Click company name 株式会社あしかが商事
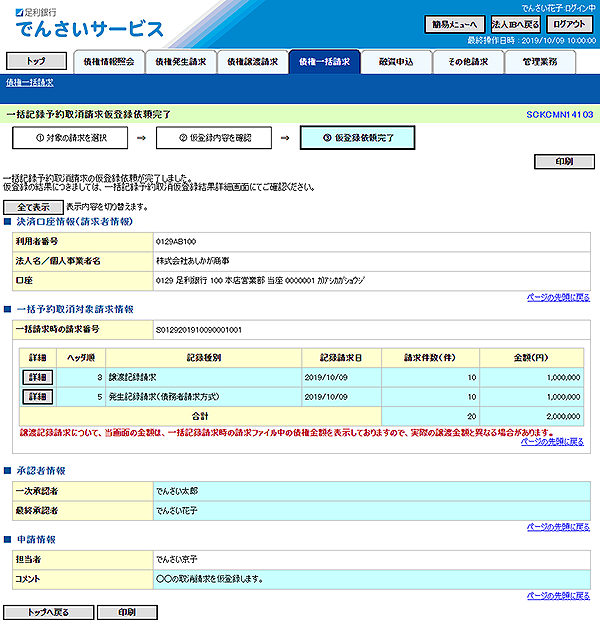This screenshot has height=628, width=600. point(193,261)
